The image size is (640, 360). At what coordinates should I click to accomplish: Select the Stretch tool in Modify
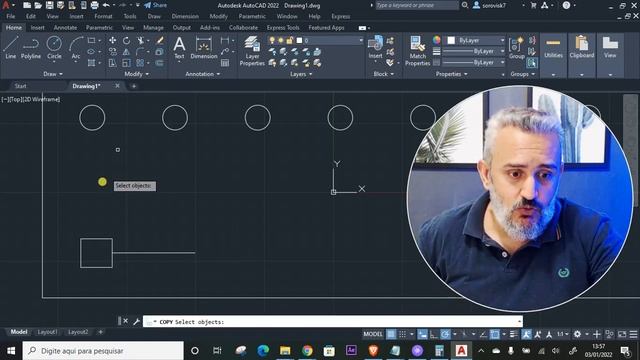[112, 63]
